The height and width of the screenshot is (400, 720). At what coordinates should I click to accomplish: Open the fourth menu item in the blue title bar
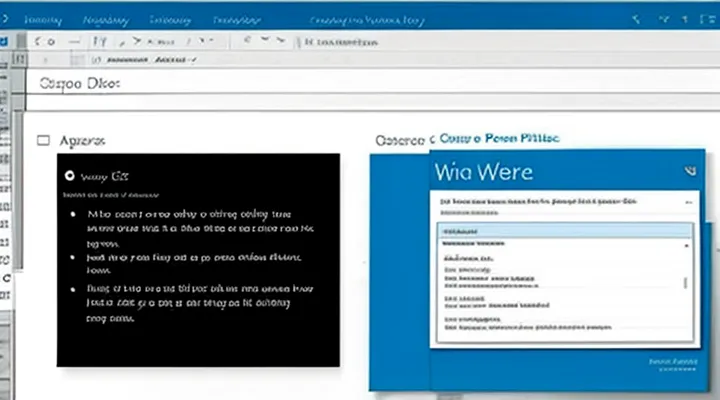pyautogui.click(x=236, y=20)
